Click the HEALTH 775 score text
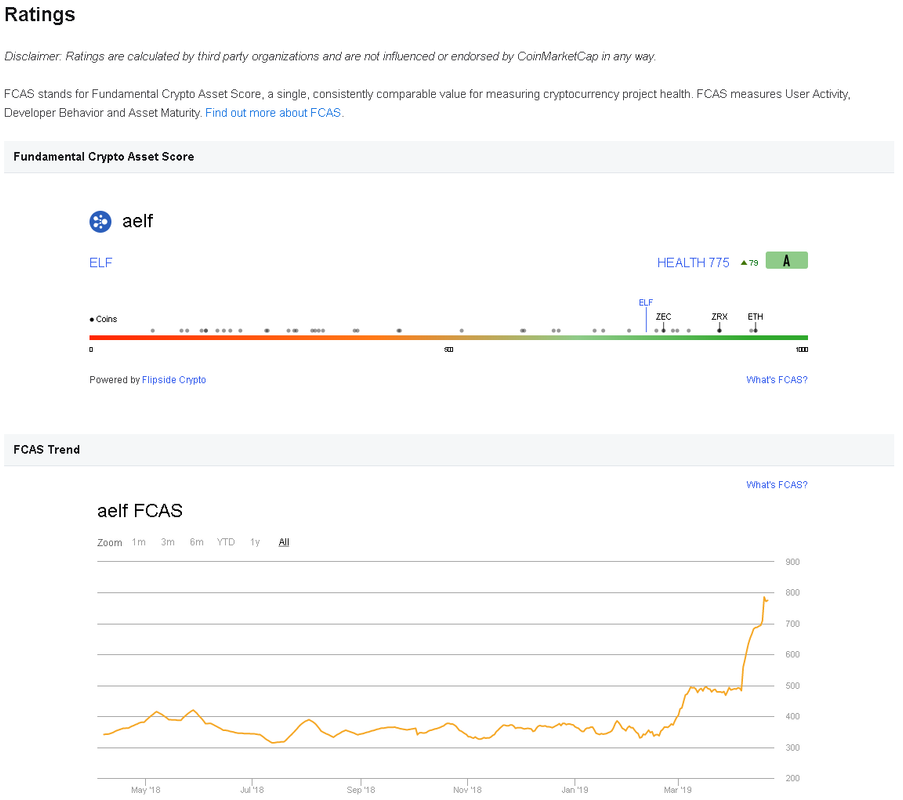The height and width of the screenshot is (800, 903). tap(693, 263)
